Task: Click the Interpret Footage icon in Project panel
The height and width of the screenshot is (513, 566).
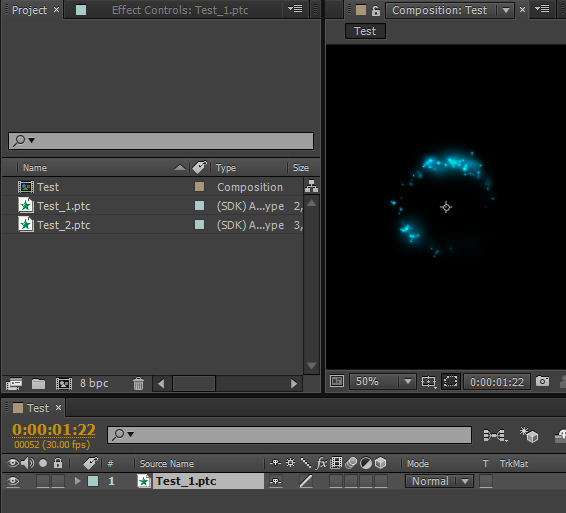Action: tap(14, 383)
